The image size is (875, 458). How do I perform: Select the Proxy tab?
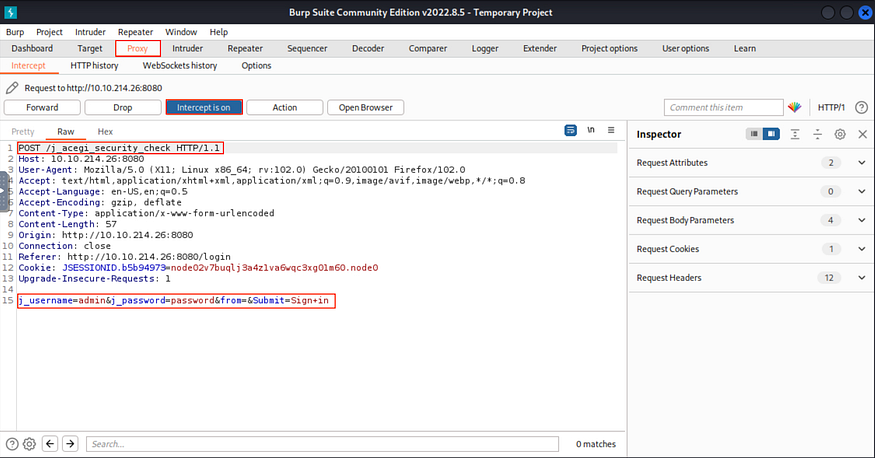point(138,49)
